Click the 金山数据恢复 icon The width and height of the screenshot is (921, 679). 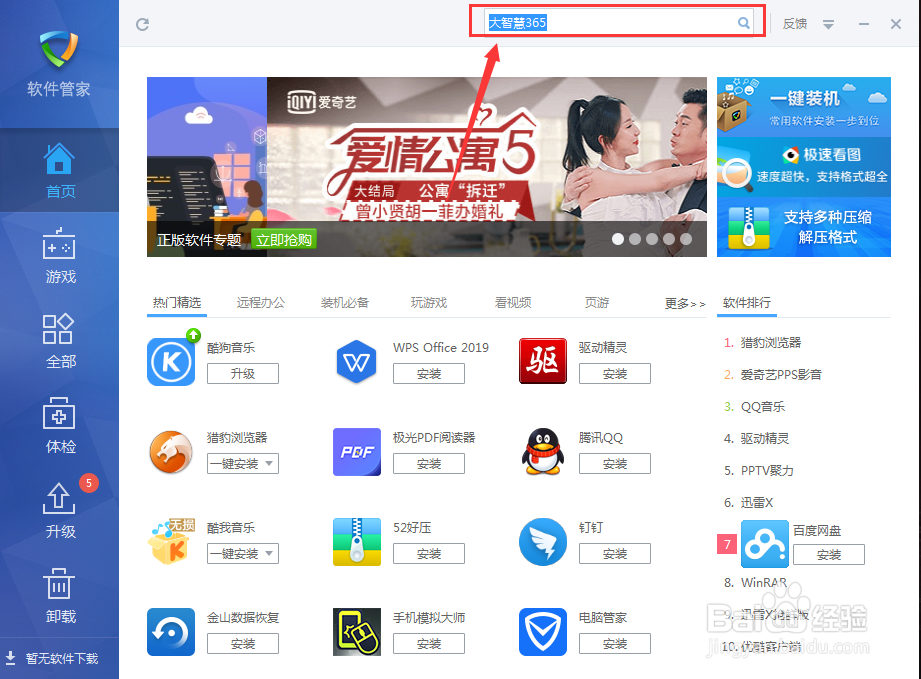[x=171, y=632]
